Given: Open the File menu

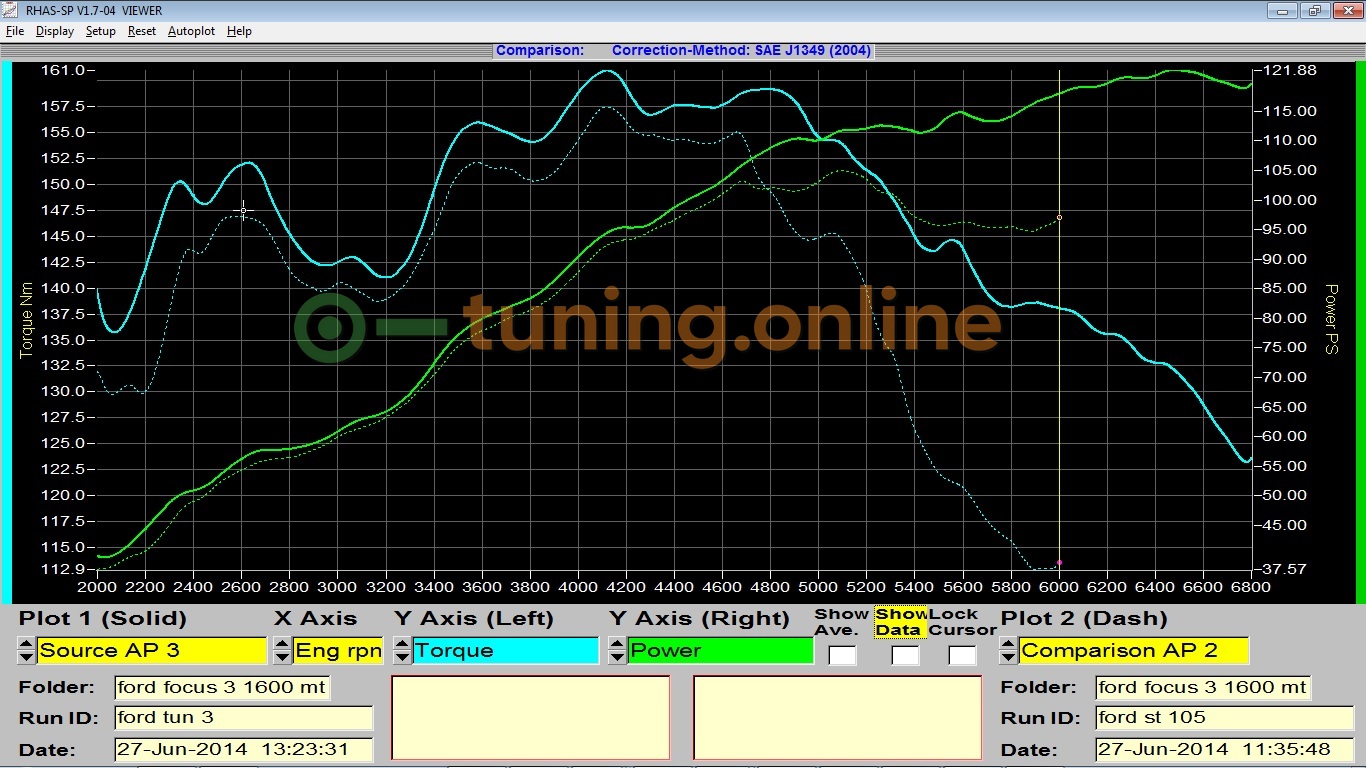Looking at the screenshot, I should (x=14, y=31).
